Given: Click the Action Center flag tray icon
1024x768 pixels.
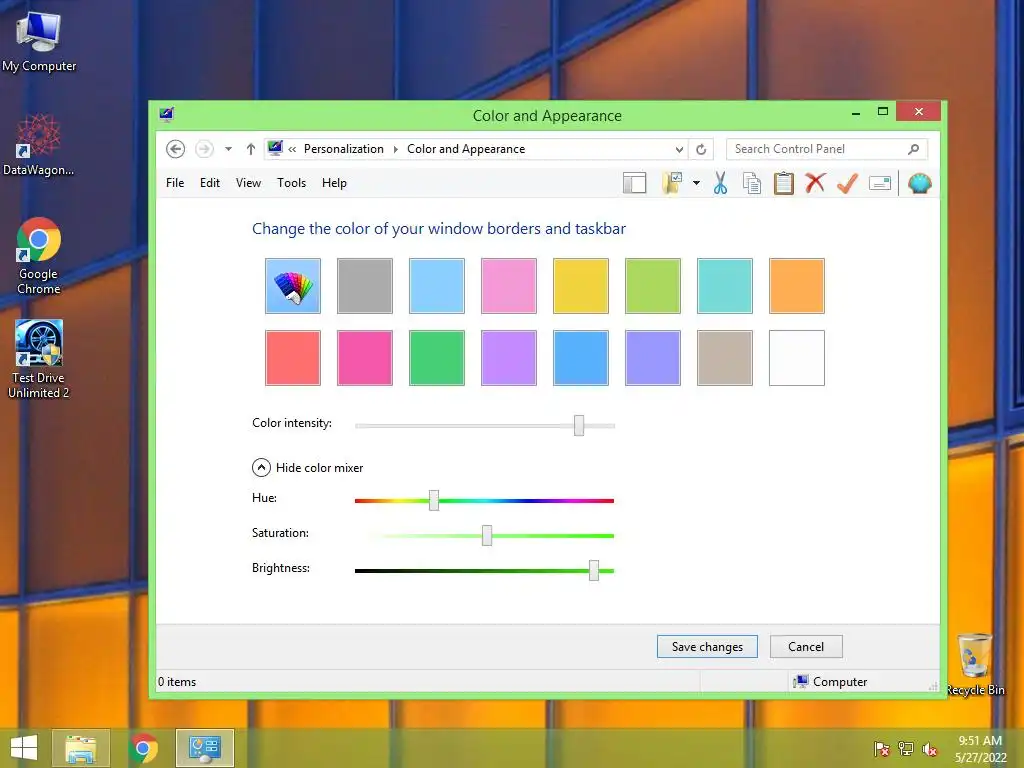Looking at the screenshot, I should pos(881,749).
